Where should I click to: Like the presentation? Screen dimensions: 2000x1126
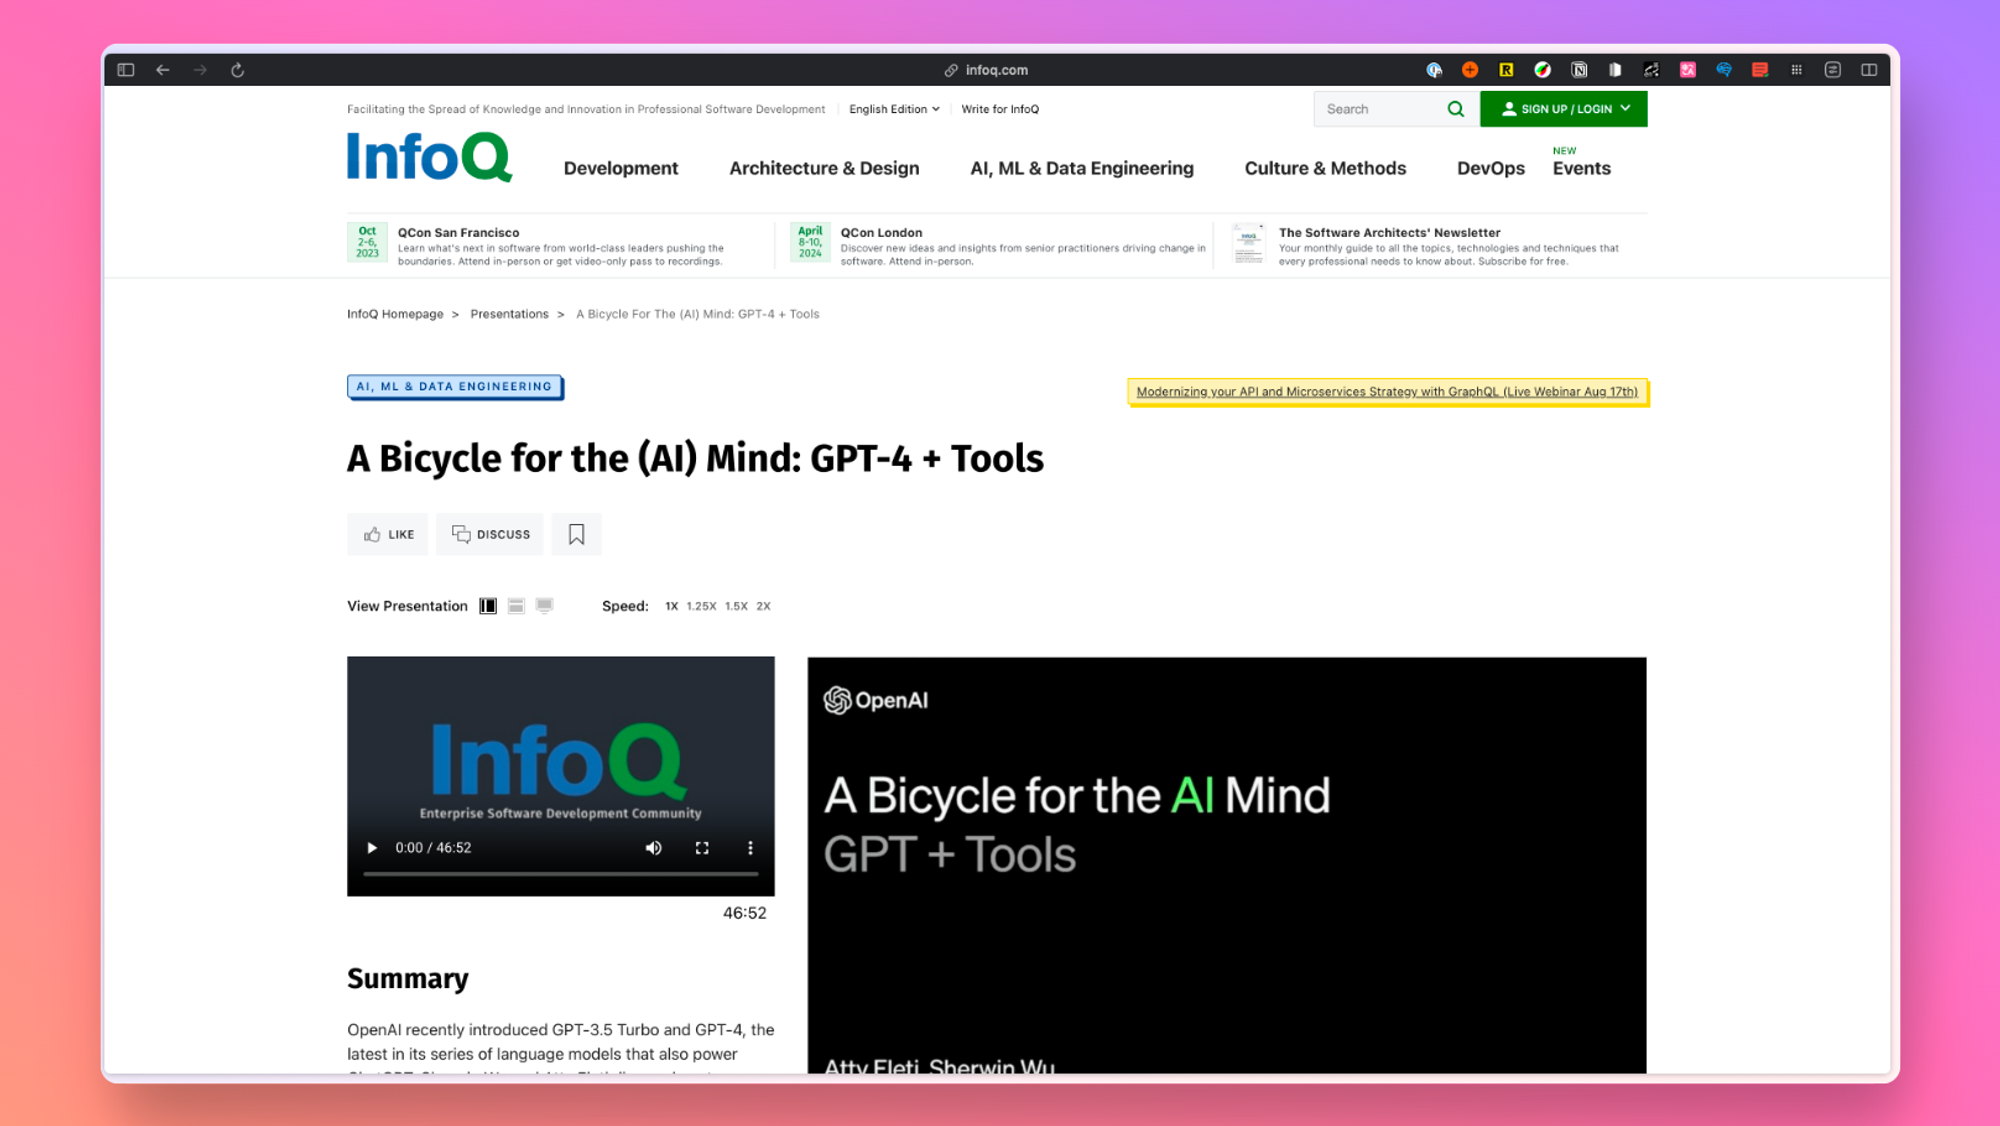tap(388, 534)
